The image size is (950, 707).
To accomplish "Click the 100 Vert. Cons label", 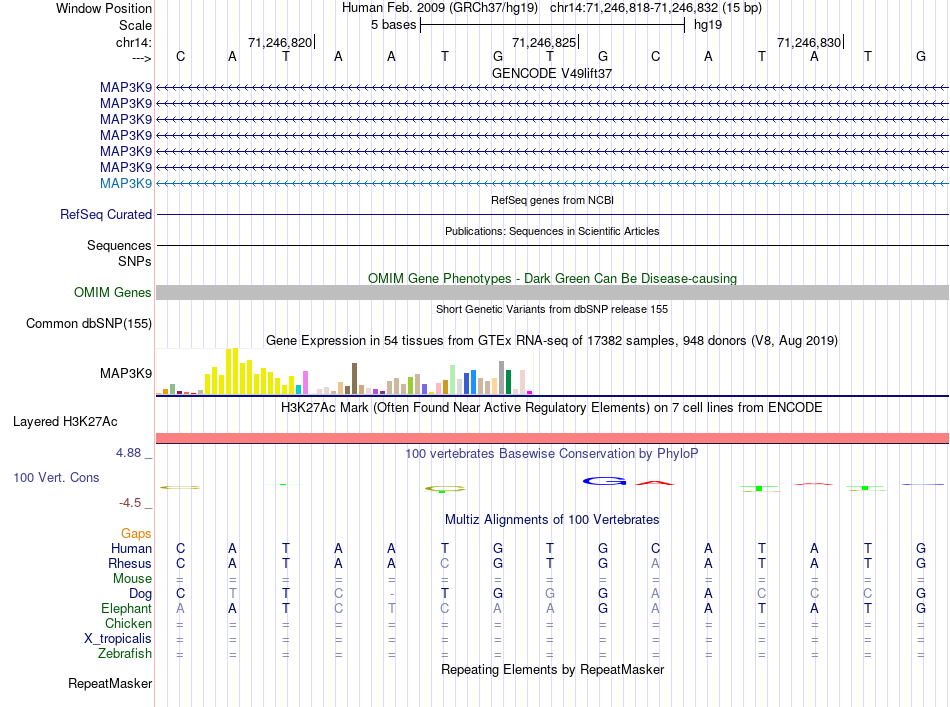I will click(56, 477).
